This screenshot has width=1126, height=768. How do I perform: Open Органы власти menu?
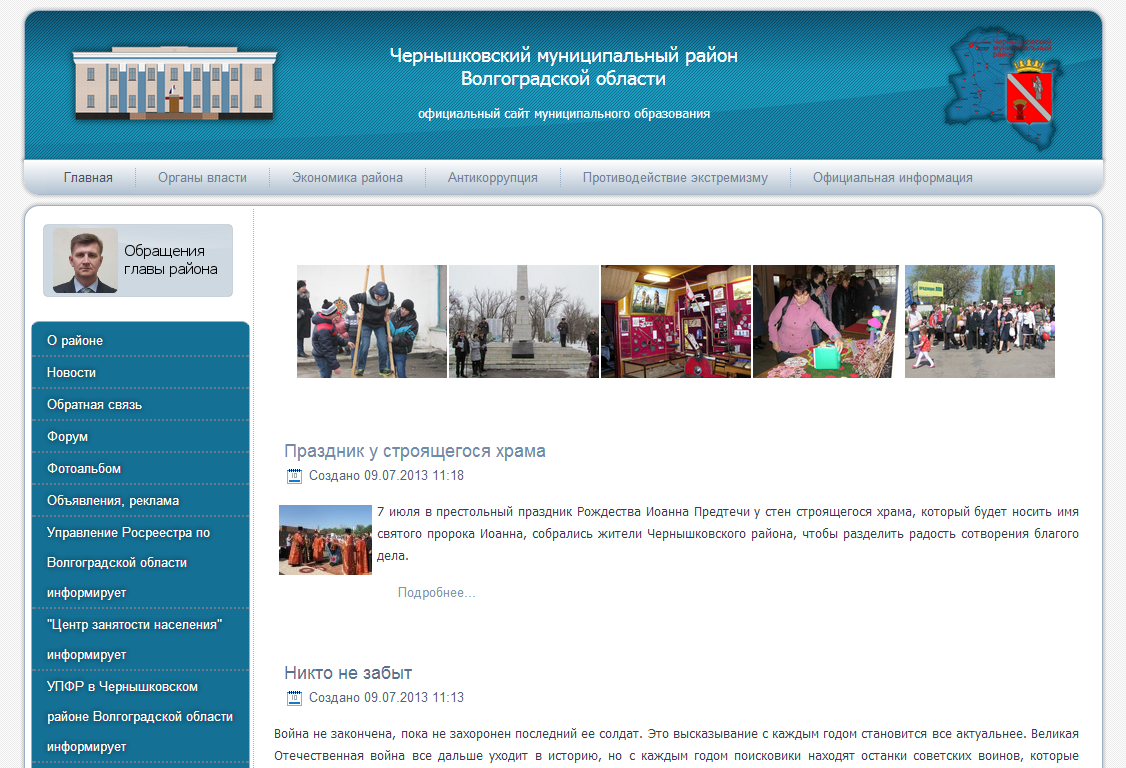pyautogui.click(x=203, y=177)
